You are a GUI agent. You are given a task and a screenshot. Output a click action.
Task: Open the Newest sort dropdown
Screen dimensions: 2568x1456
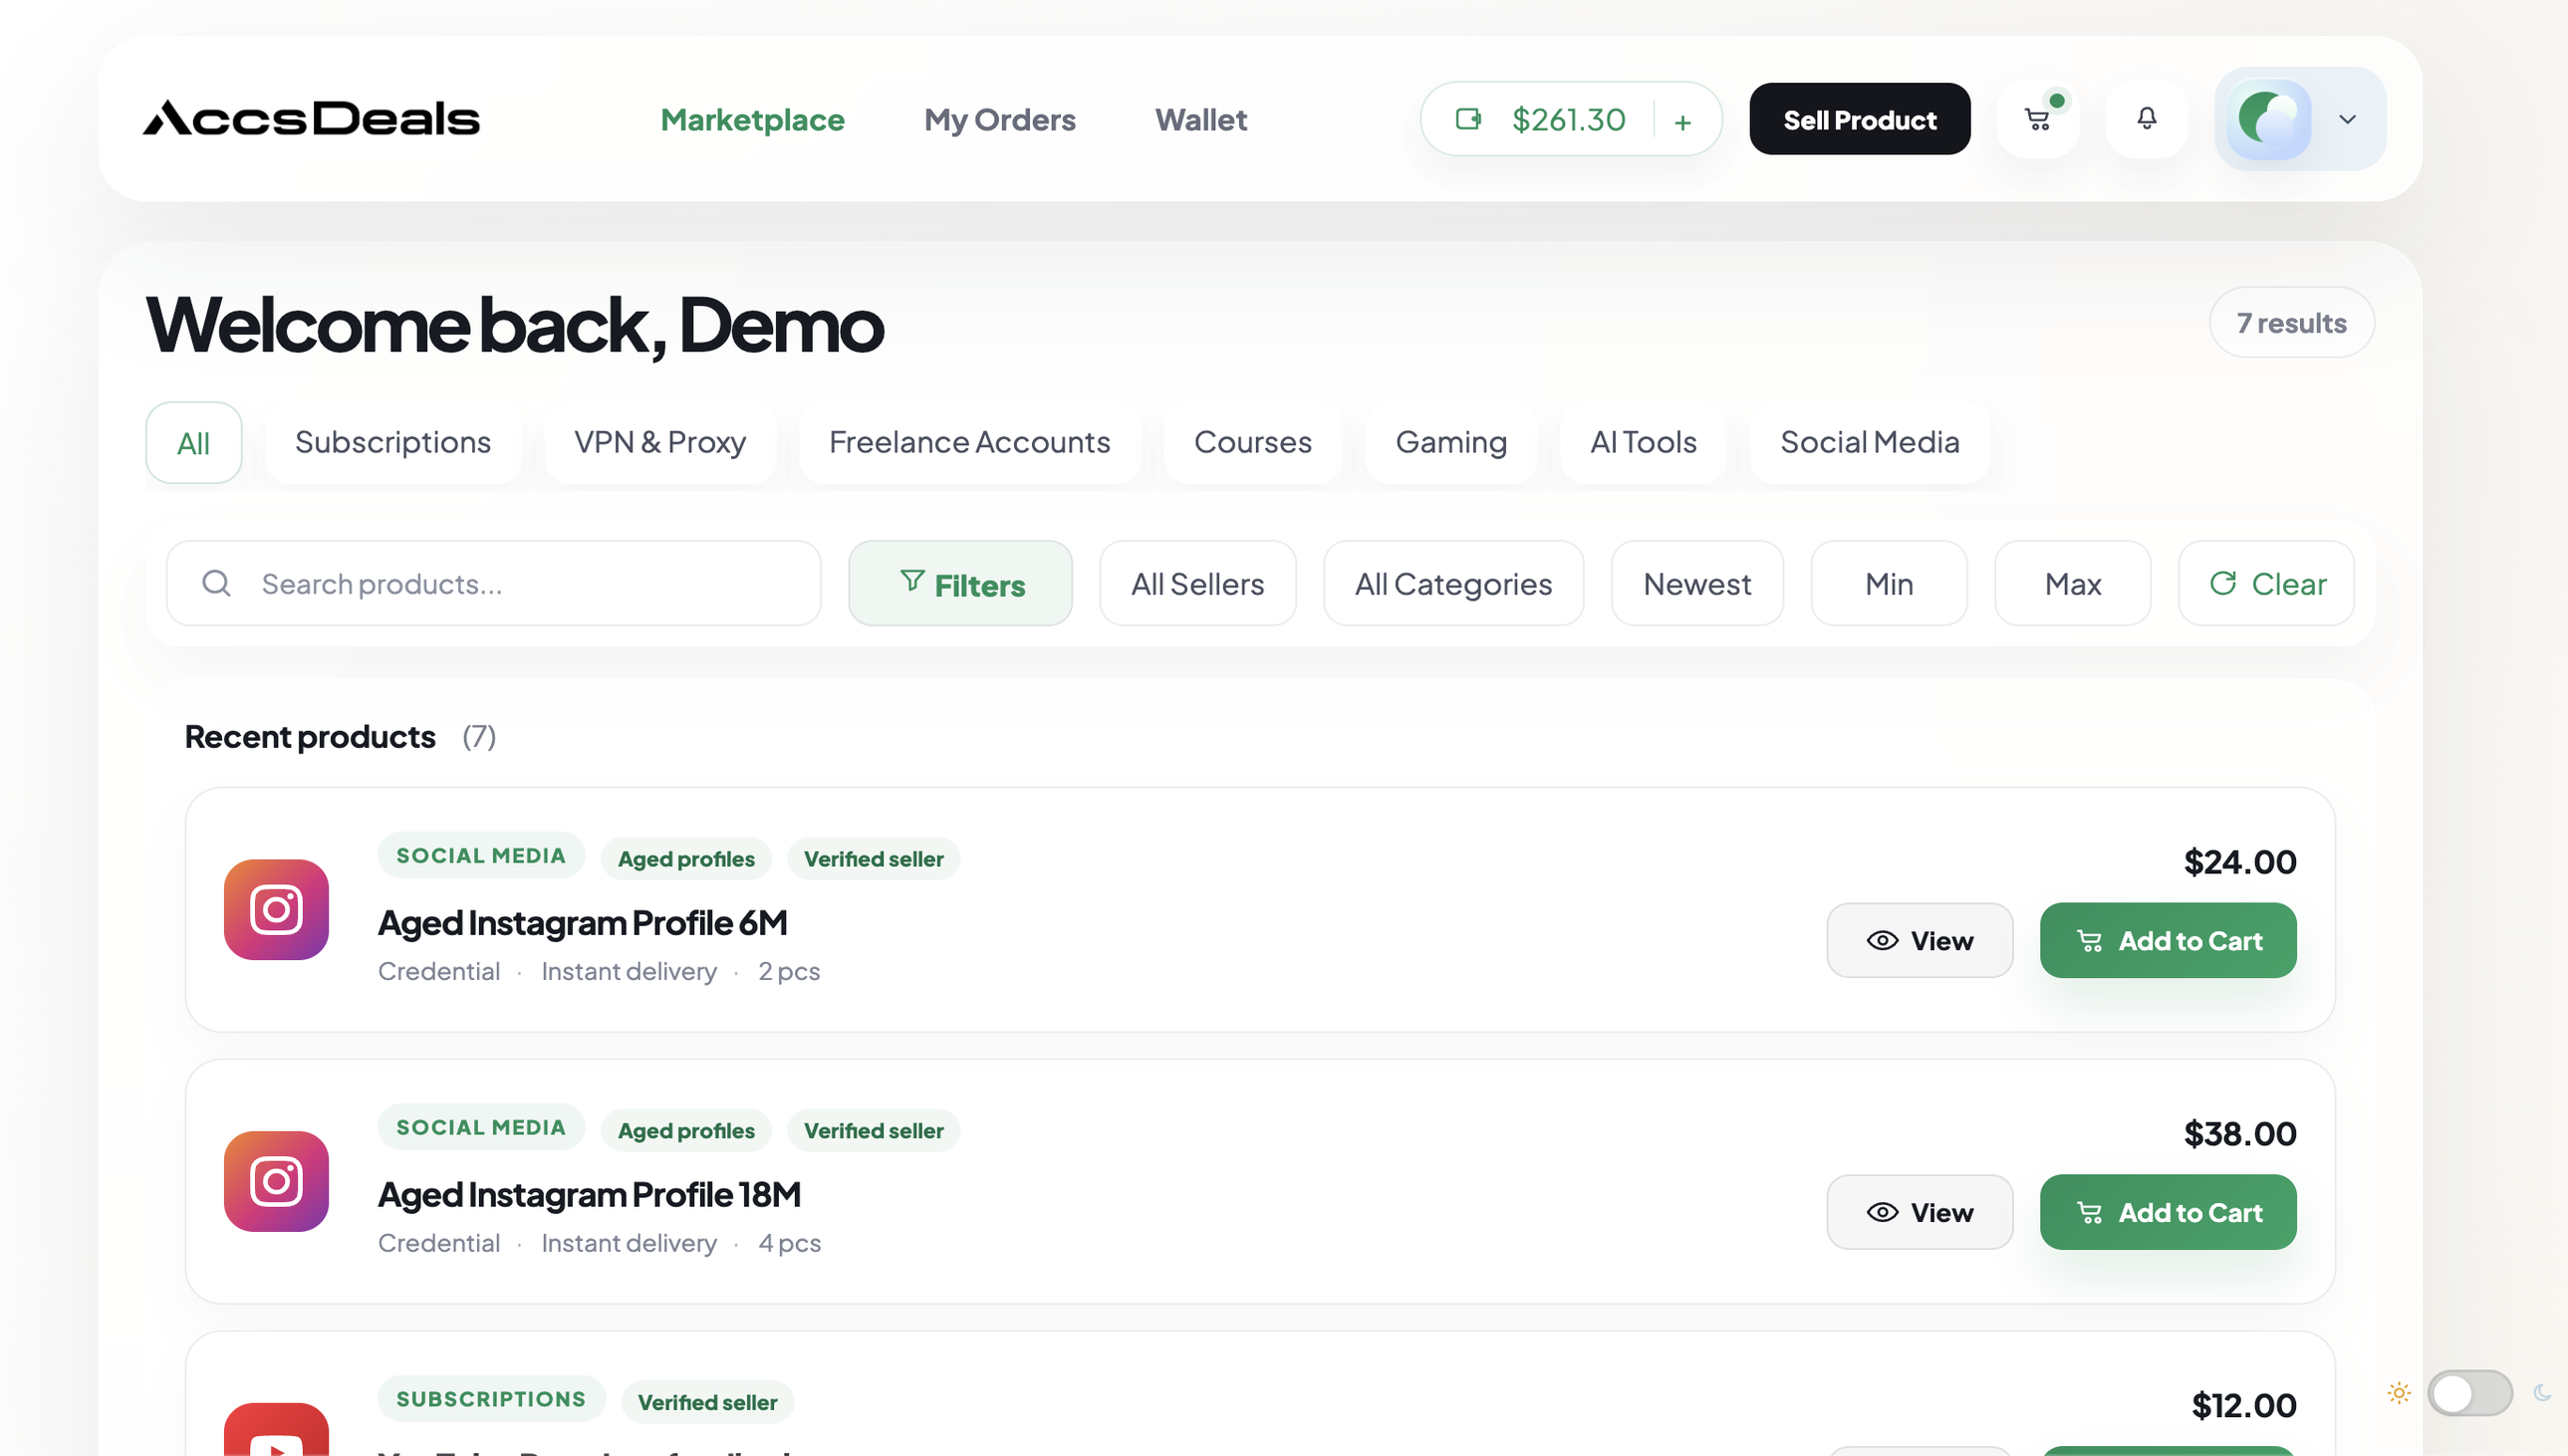[1698, 583]
